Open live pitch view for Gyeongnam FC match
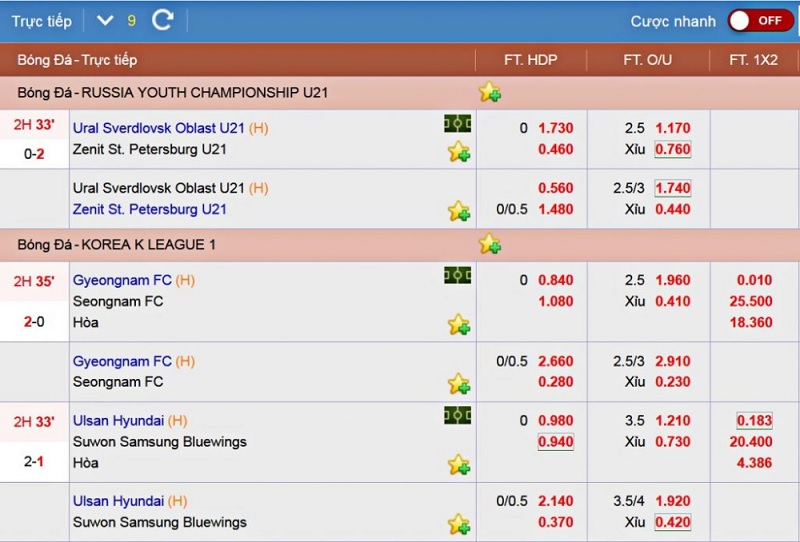800x542 pixels. (457, 276)
